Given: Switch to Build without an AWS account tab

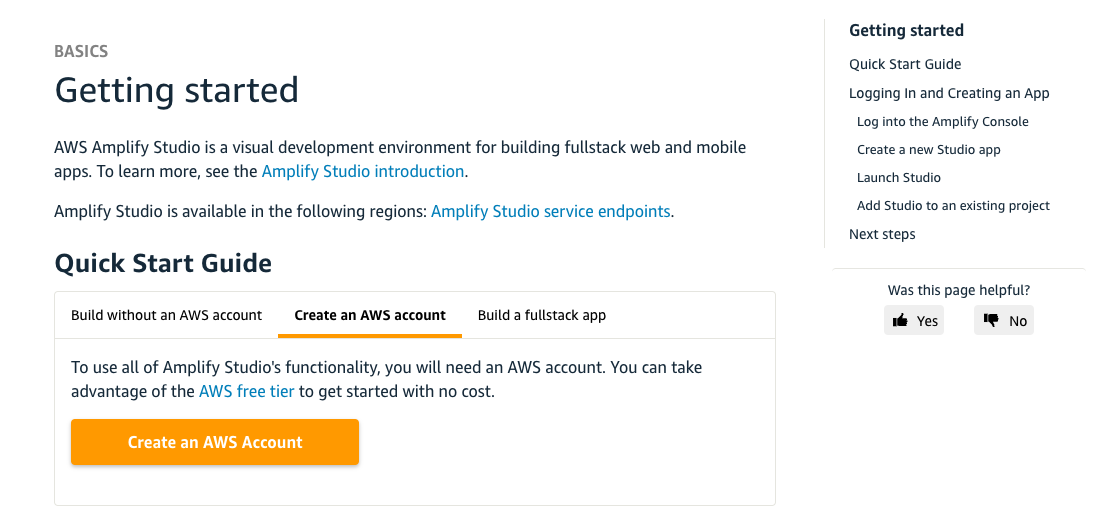Looking at the screenshot, I should 166,315.
